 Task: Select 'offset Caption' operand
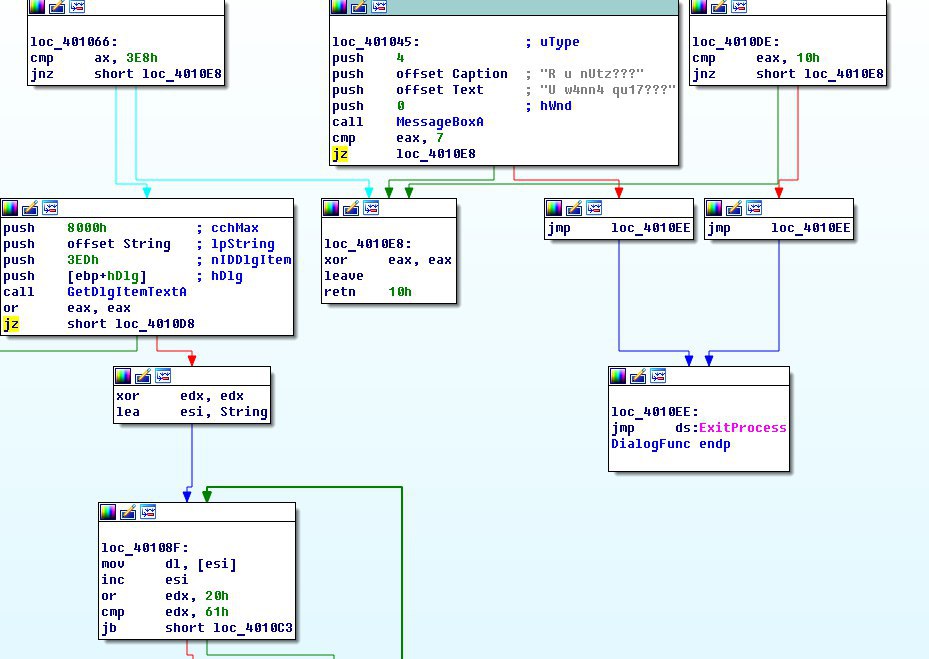[451, 74]
